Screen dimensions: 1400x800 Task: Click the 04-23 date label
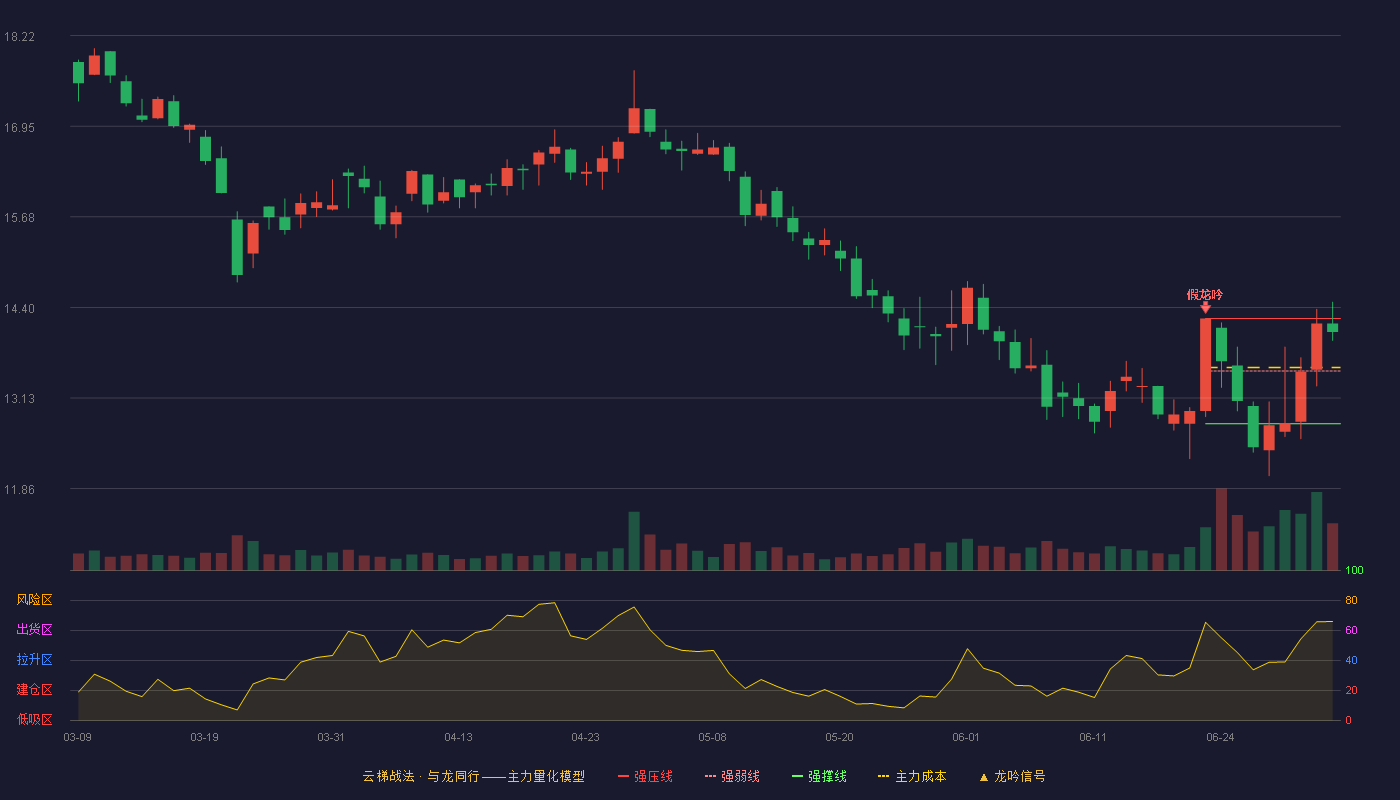coord(585,737)
